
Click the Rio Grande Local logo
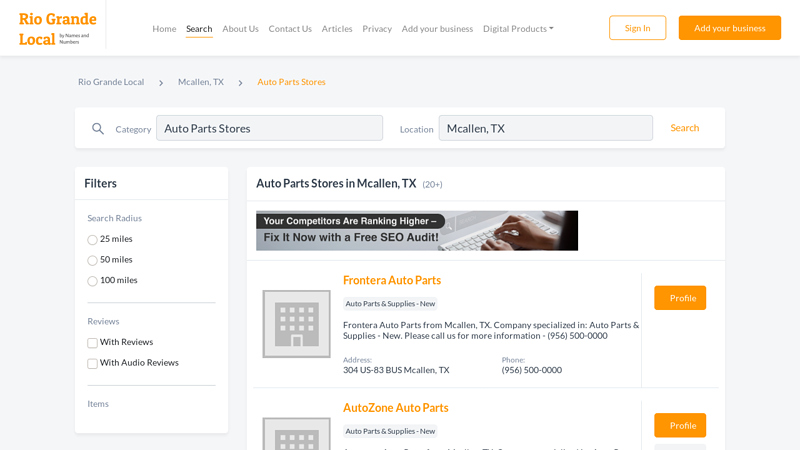(x=57, y=29)
